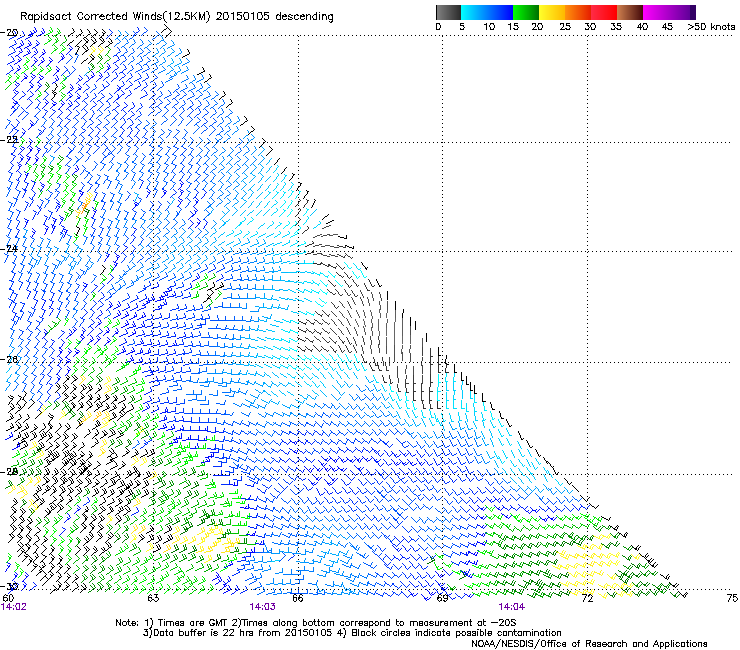Click the cyan 5-10 knots color band

(474, 12)
